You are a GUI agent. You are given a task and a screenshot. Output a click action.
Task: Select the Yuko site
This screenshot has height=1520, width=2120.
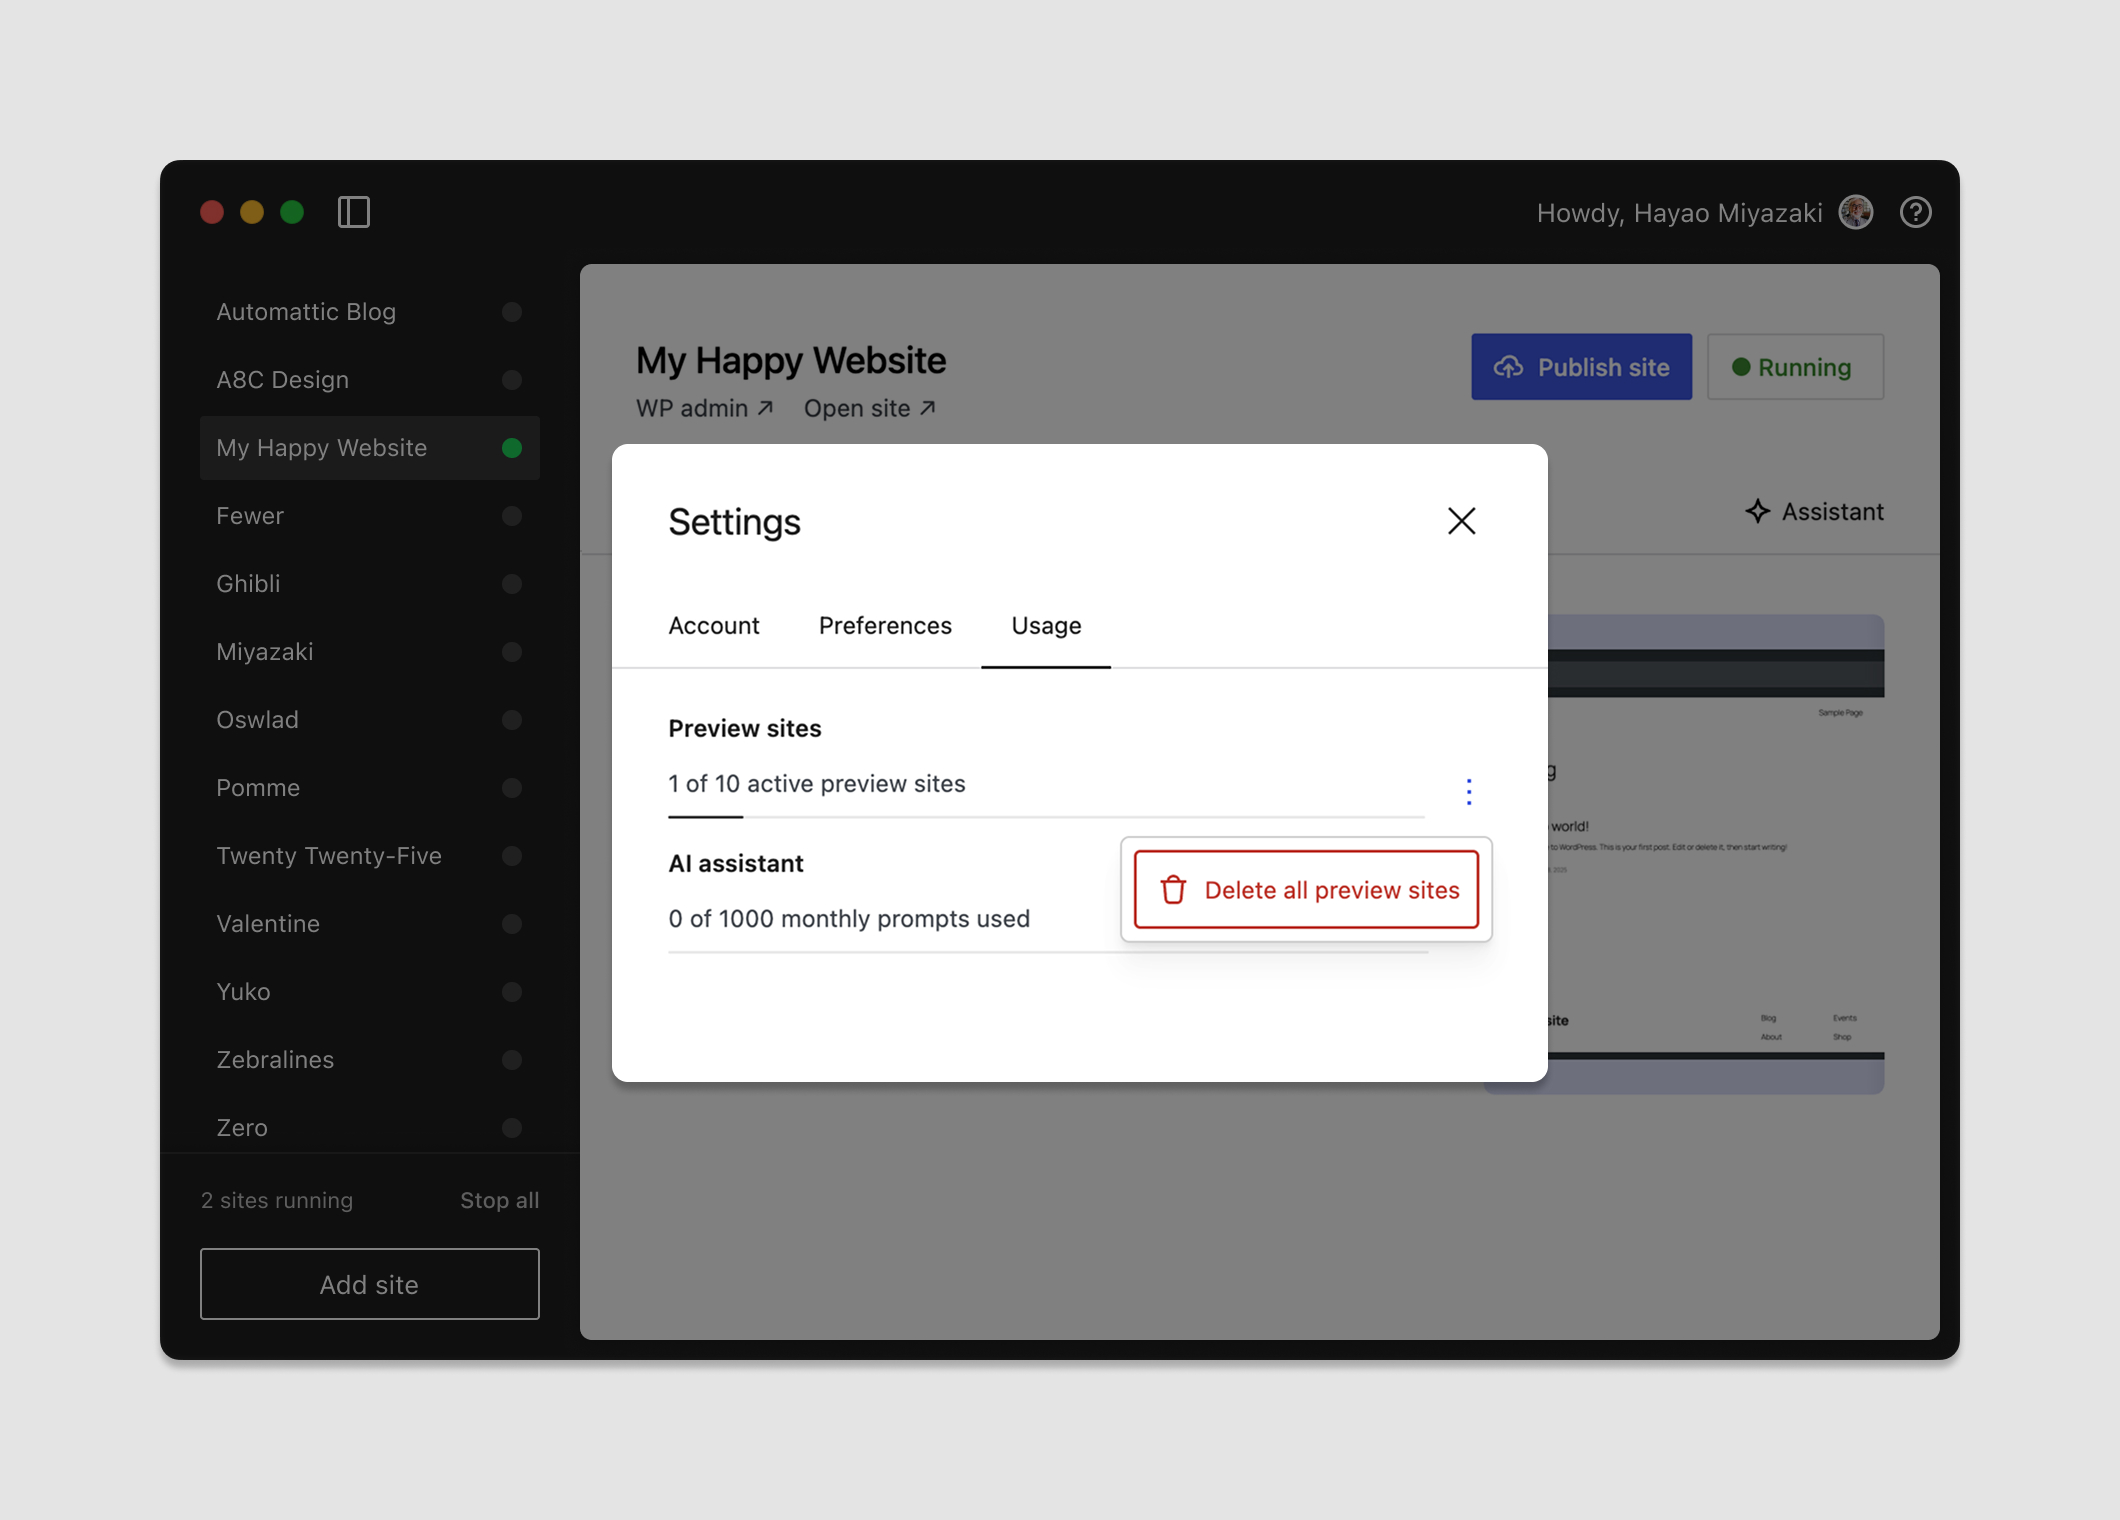(x=370, y=992)
